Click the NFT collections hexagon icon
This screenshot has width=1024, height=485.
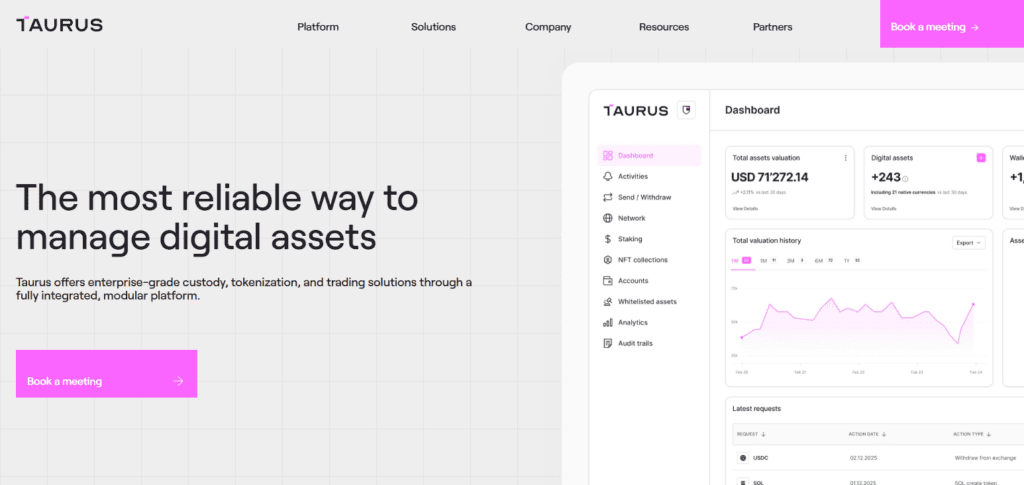(x=607, y=260)
